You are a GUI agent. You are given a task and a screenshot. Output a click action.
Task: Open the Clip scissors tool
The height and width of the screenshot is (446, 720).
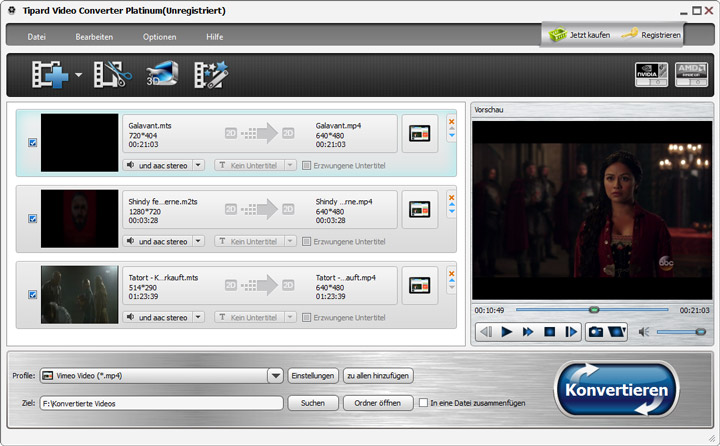pyautogui.click(x=112, y=74)
